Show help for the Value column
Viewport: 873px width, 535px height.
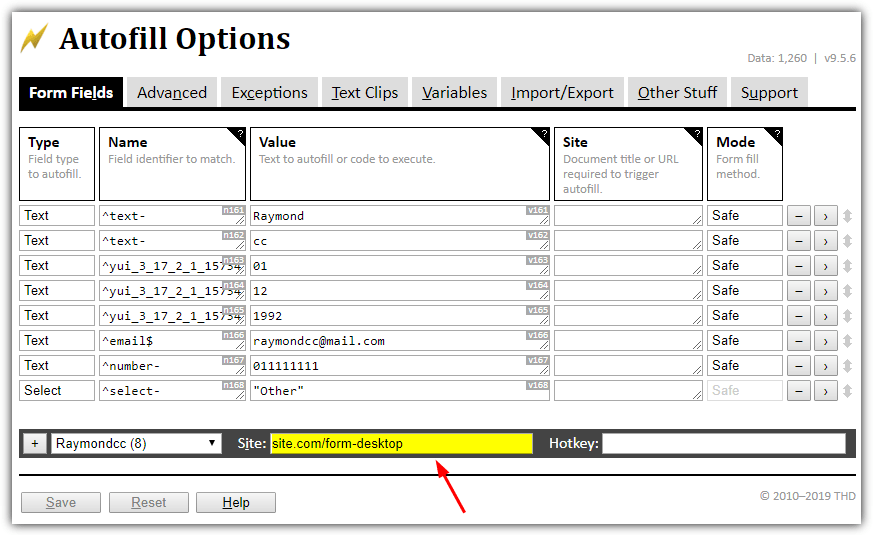pos(543,134)
